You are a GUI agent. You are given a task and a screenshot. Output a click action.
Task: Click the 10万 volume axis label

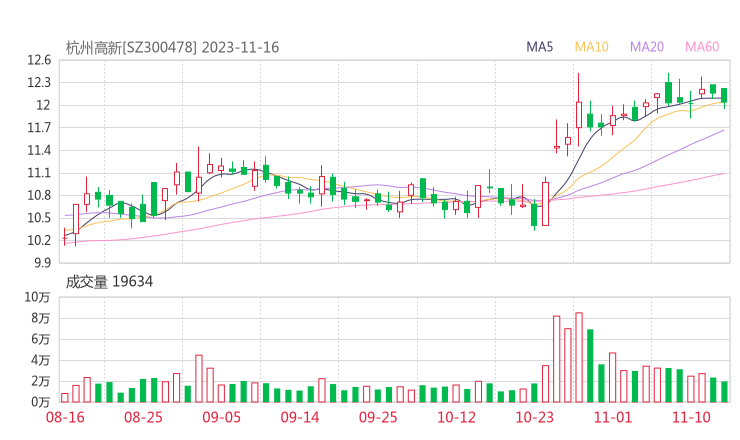pyautogui.click(x=37, y=298)
